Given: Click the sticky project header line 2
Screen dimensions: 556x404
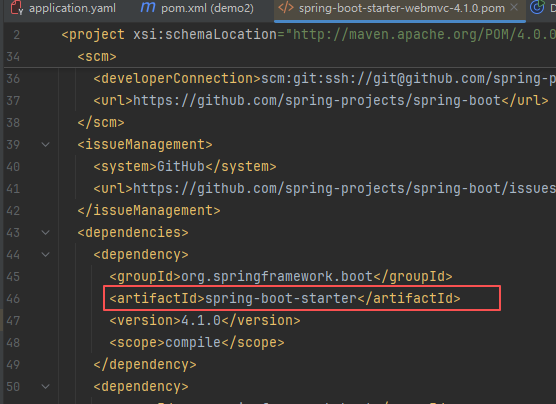Looking at the screenshot, I should coord(308,35).
